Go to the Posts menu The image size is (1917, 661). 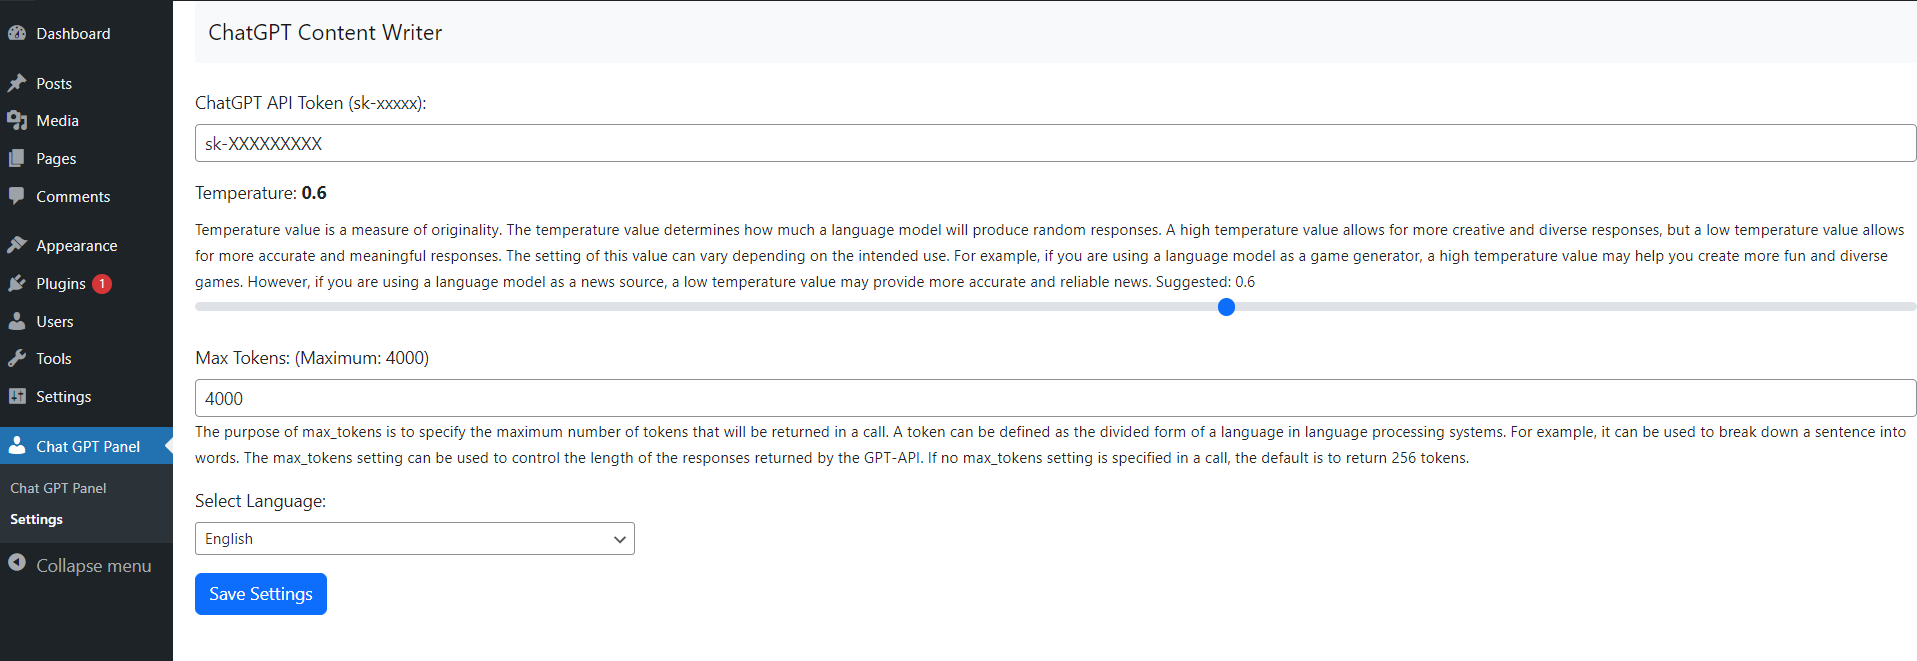coord(54,83)
